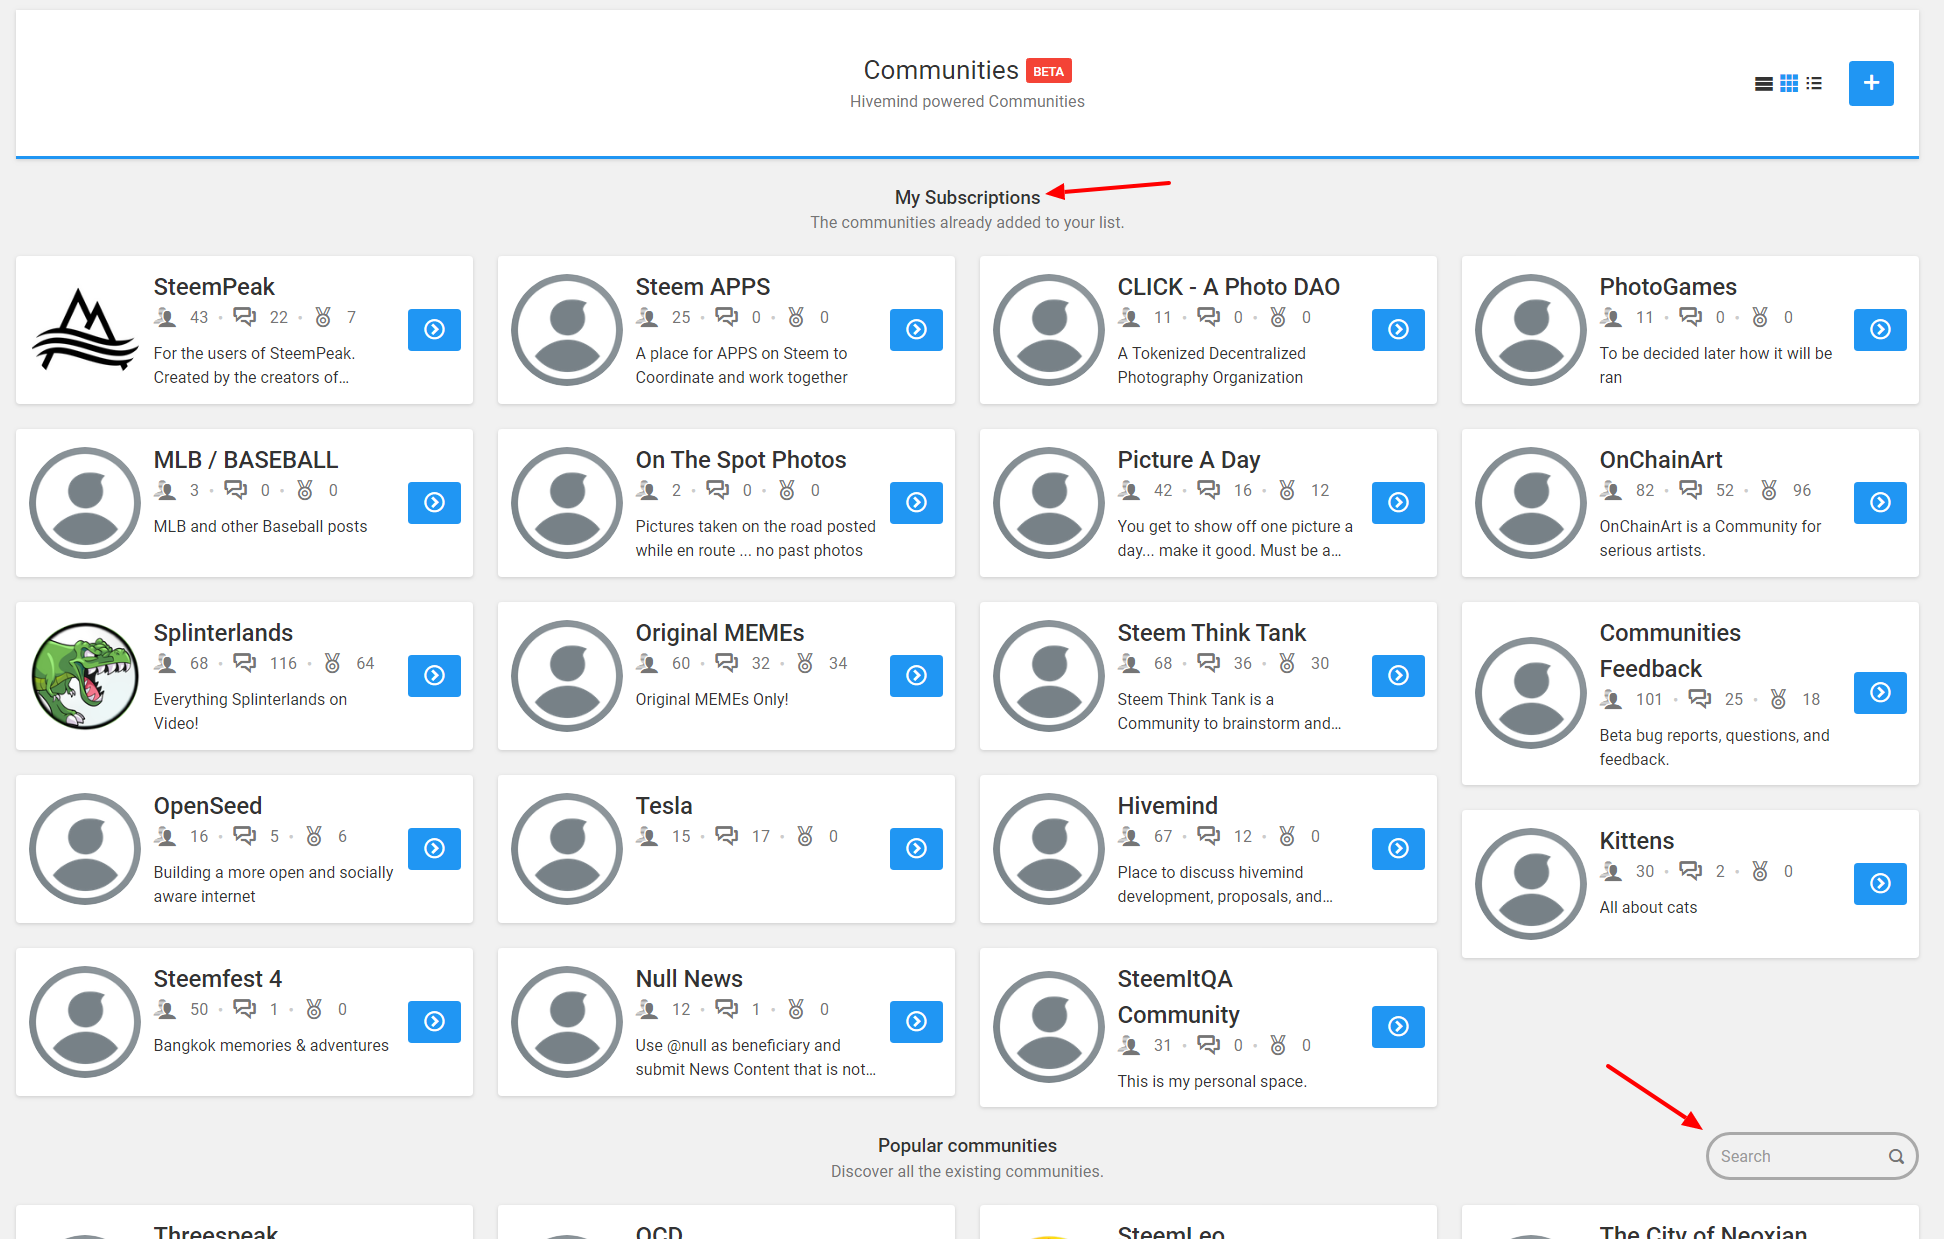Click Splinterlands comment count 116

283,664
